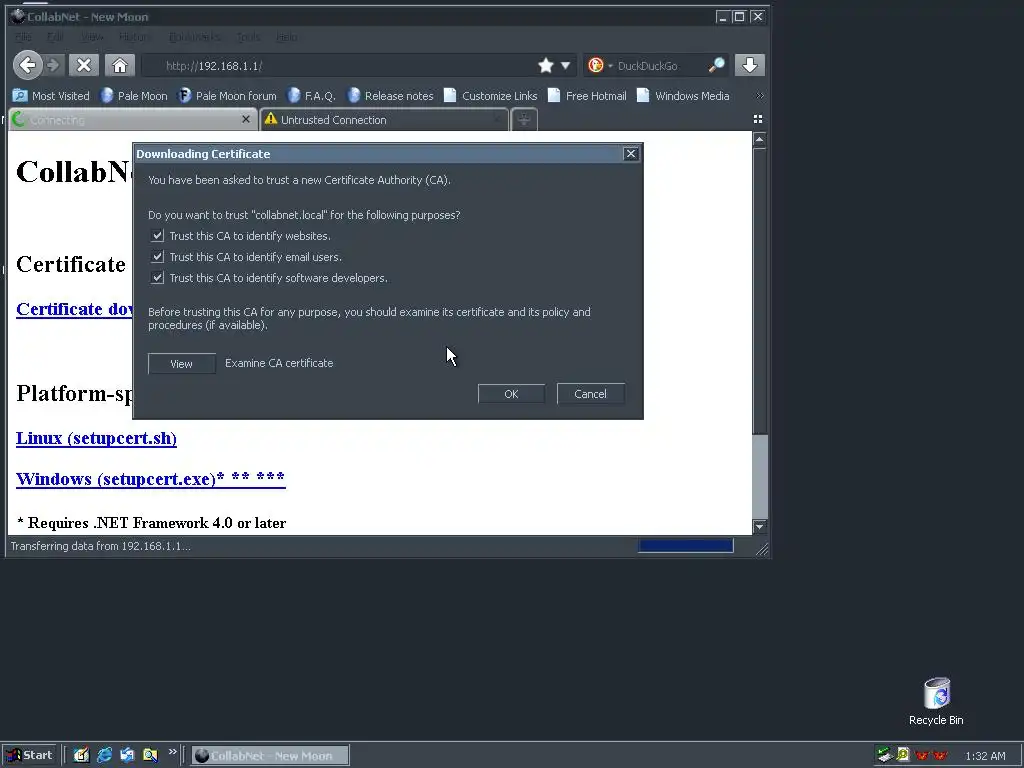Open the Pale Moon forum bookmark

pos(227,96)
